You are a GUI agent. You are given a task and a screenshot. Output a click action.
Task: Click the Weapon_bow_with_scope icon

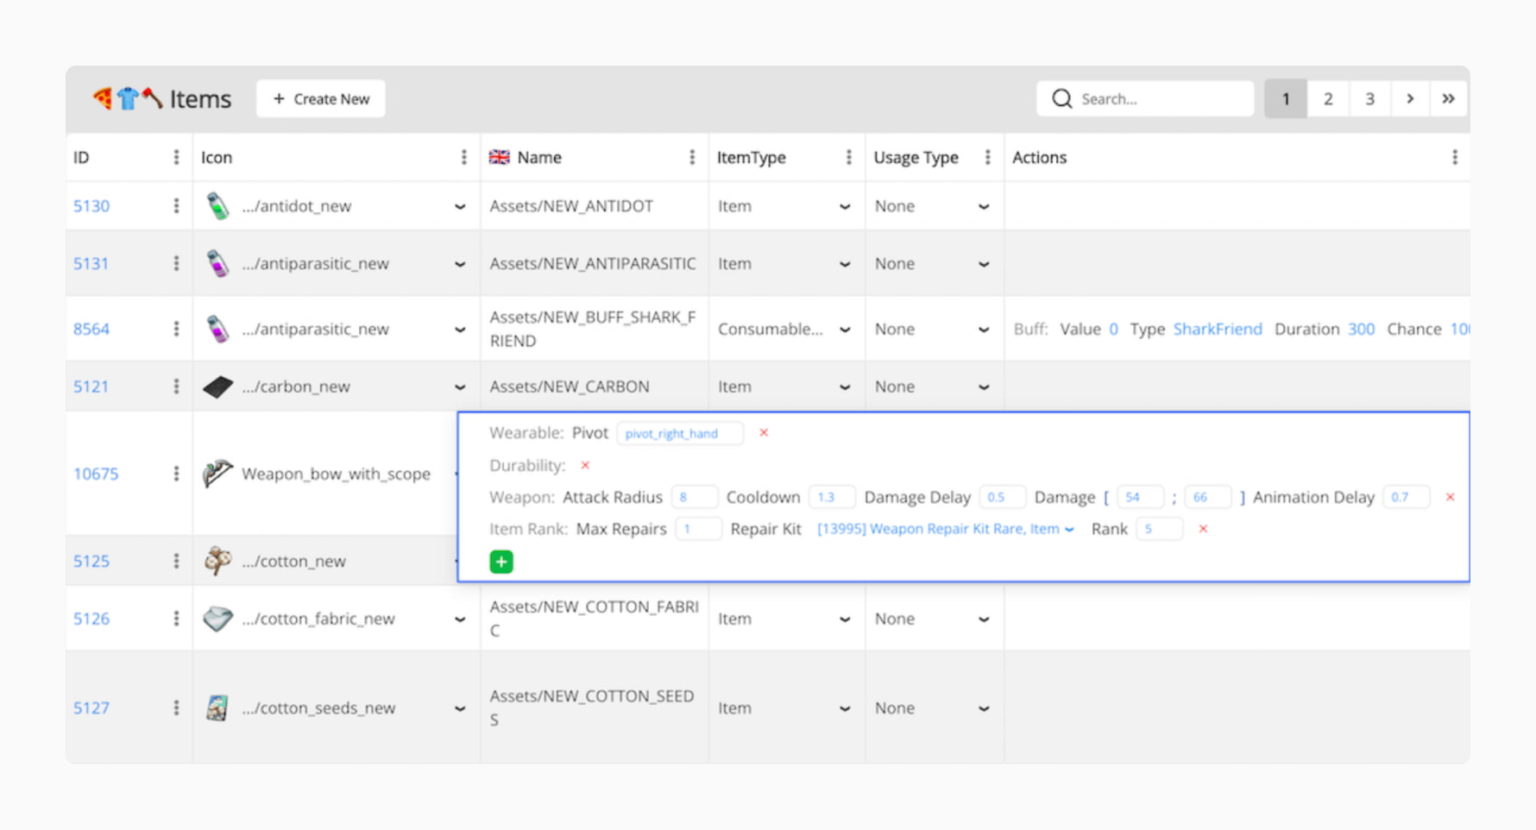pyautogui.click(x=217, y=474)
